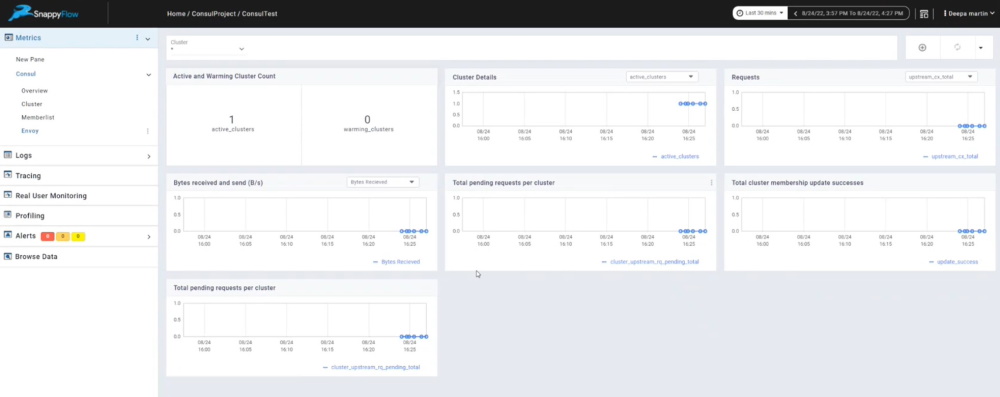
Task: Select the Consul dashboard entry
Action: [26, 74]
